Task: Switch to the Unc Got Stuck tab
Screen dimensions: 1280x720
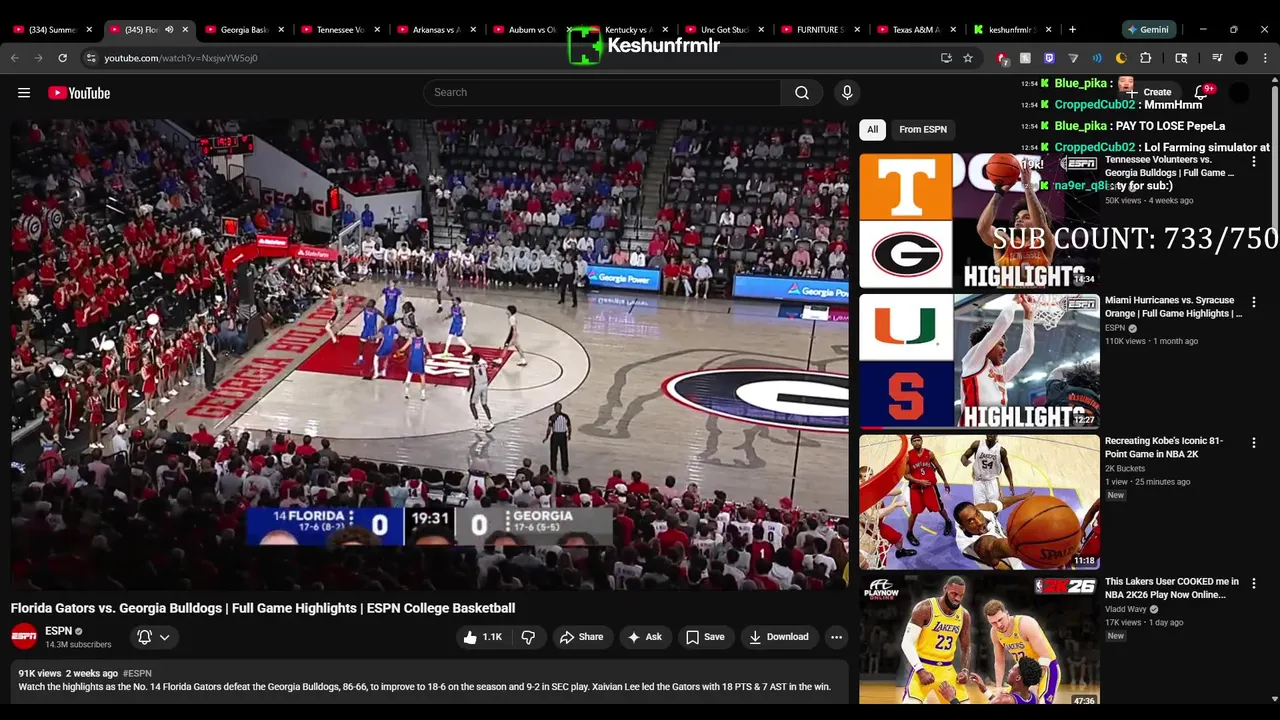Action: point(725,30)
